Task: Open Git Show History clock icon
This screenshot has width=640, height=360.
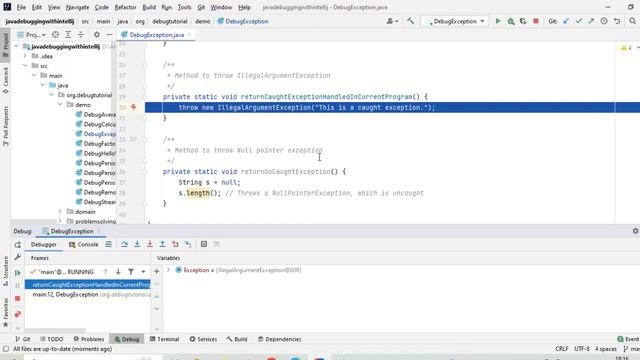Action: pos(604,21)
